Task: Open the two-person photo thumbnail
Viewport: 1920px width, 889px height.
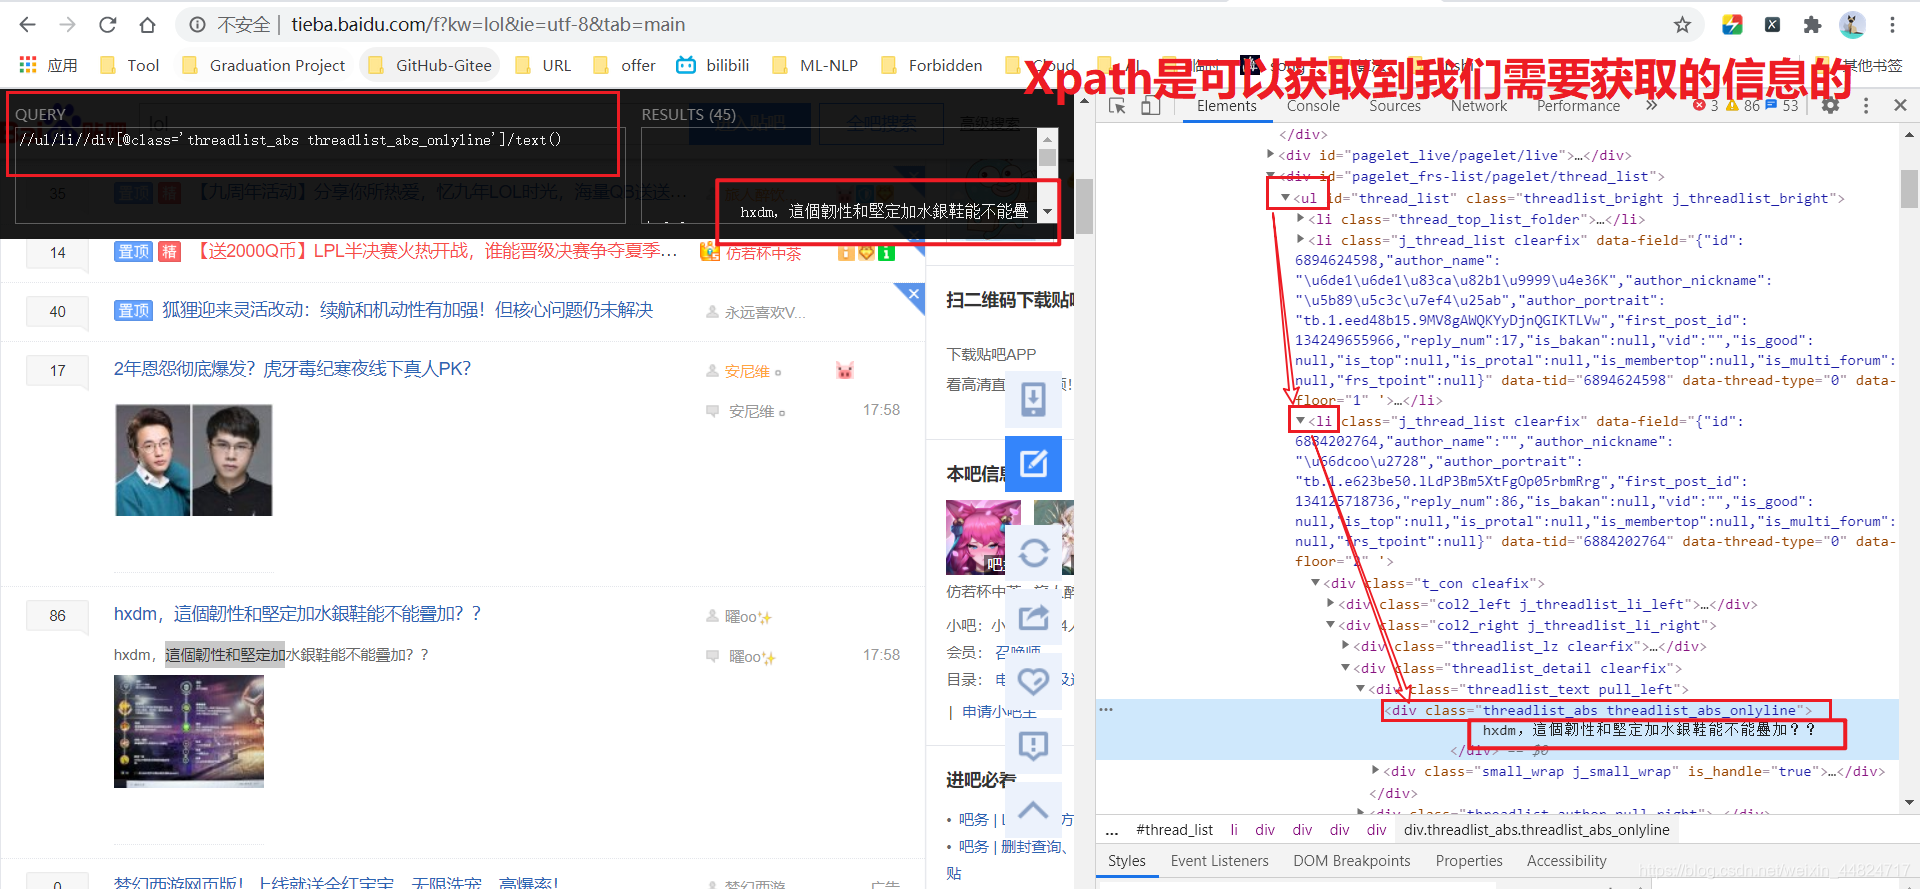Action: (x=194, y=460)
